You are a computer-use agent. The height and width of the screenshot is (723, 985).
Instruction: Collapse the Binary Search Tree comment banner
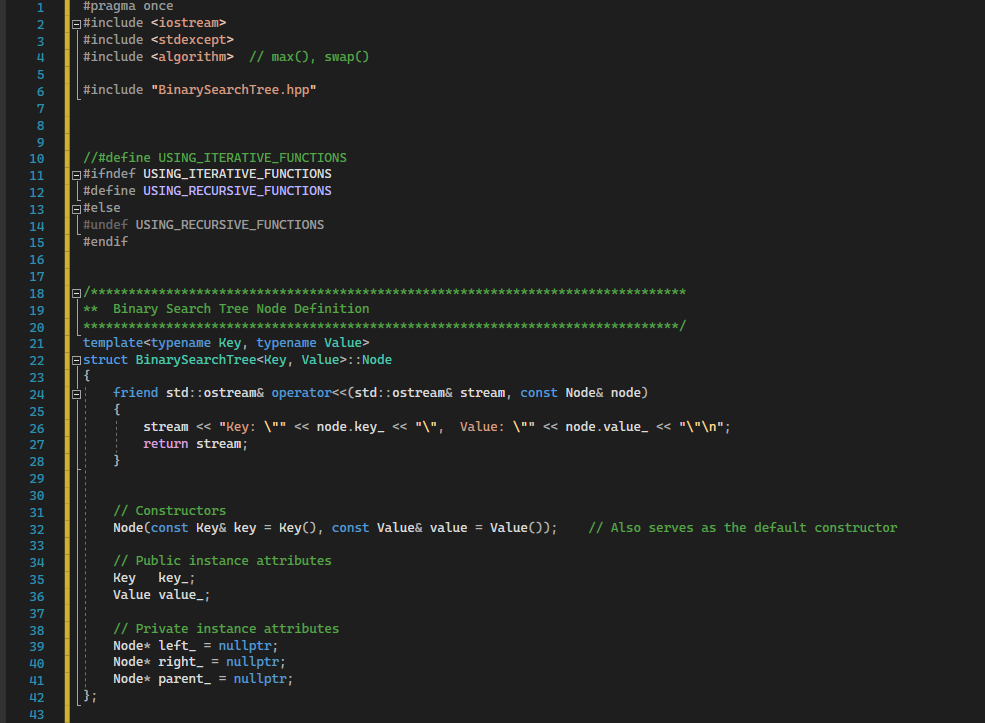click(x=76, y=292)
